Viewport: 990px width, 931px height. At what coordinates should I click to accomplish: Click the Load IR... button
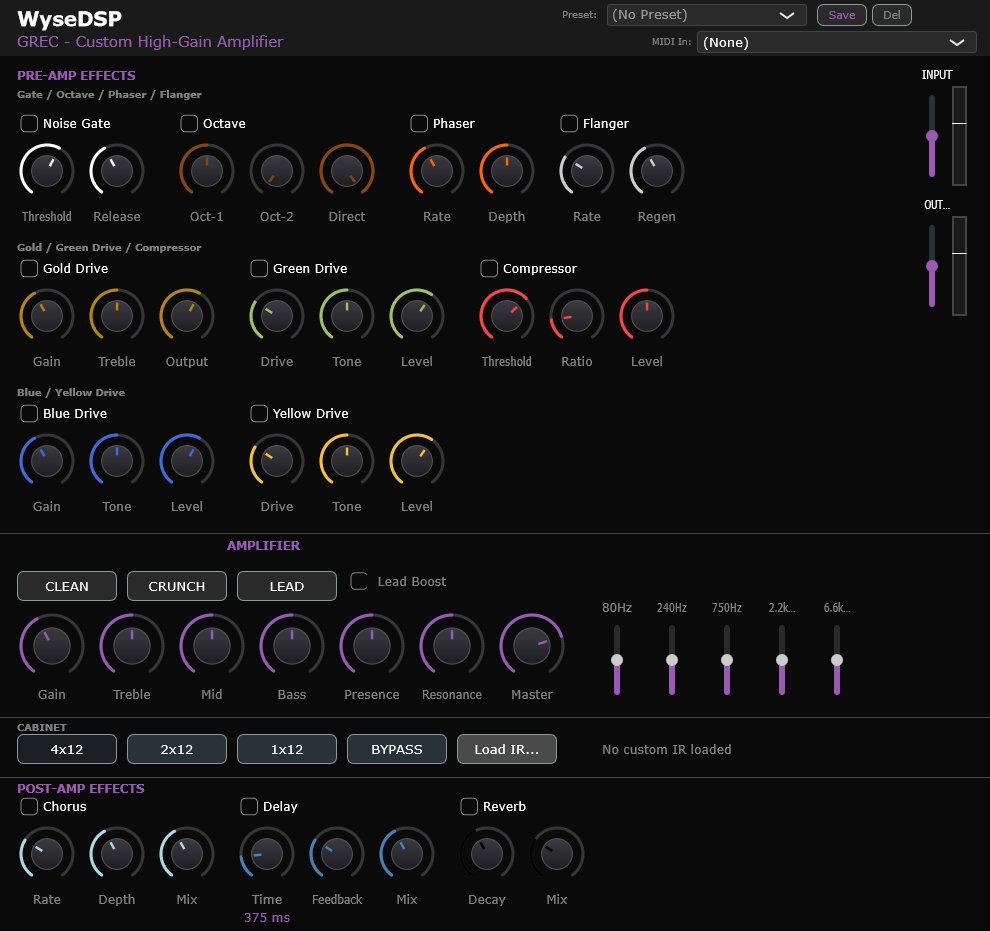pyautogui.click(x=507, y=749)
